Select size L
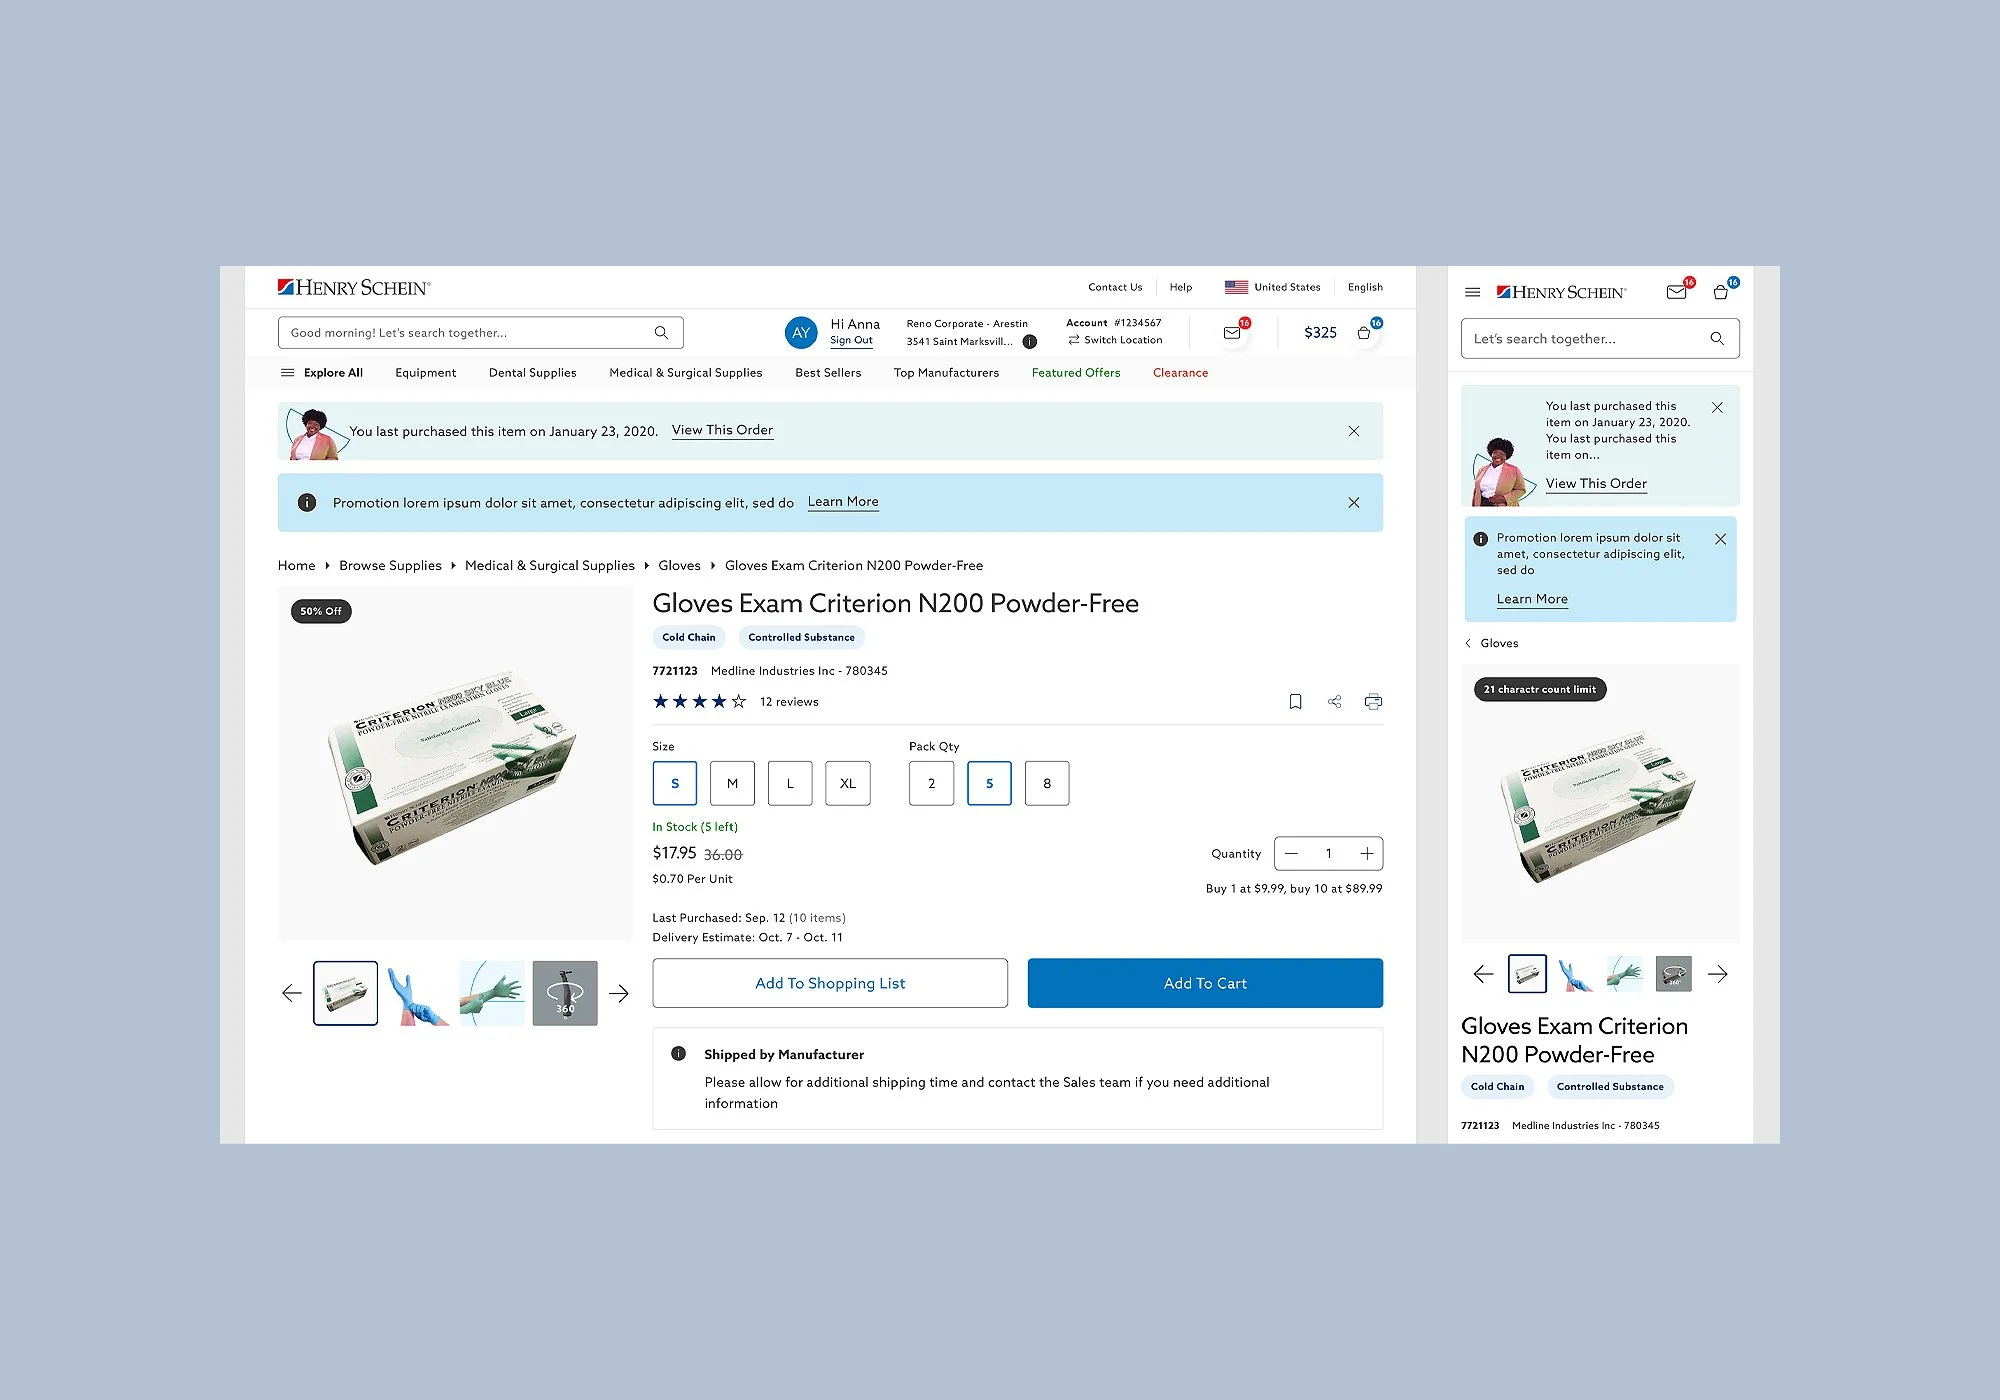 tap(790, 784)
